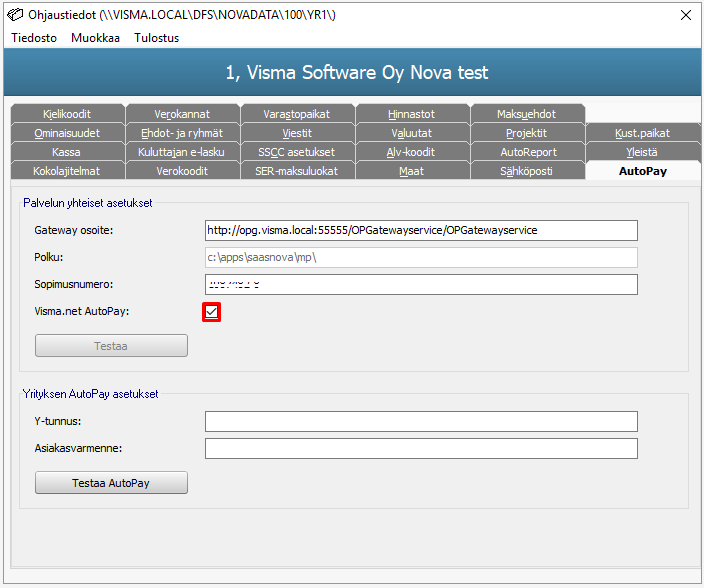Switch to the Verokoodit tab
The height and width of the screenshot is (588, 704).
[x=182, y=171]
